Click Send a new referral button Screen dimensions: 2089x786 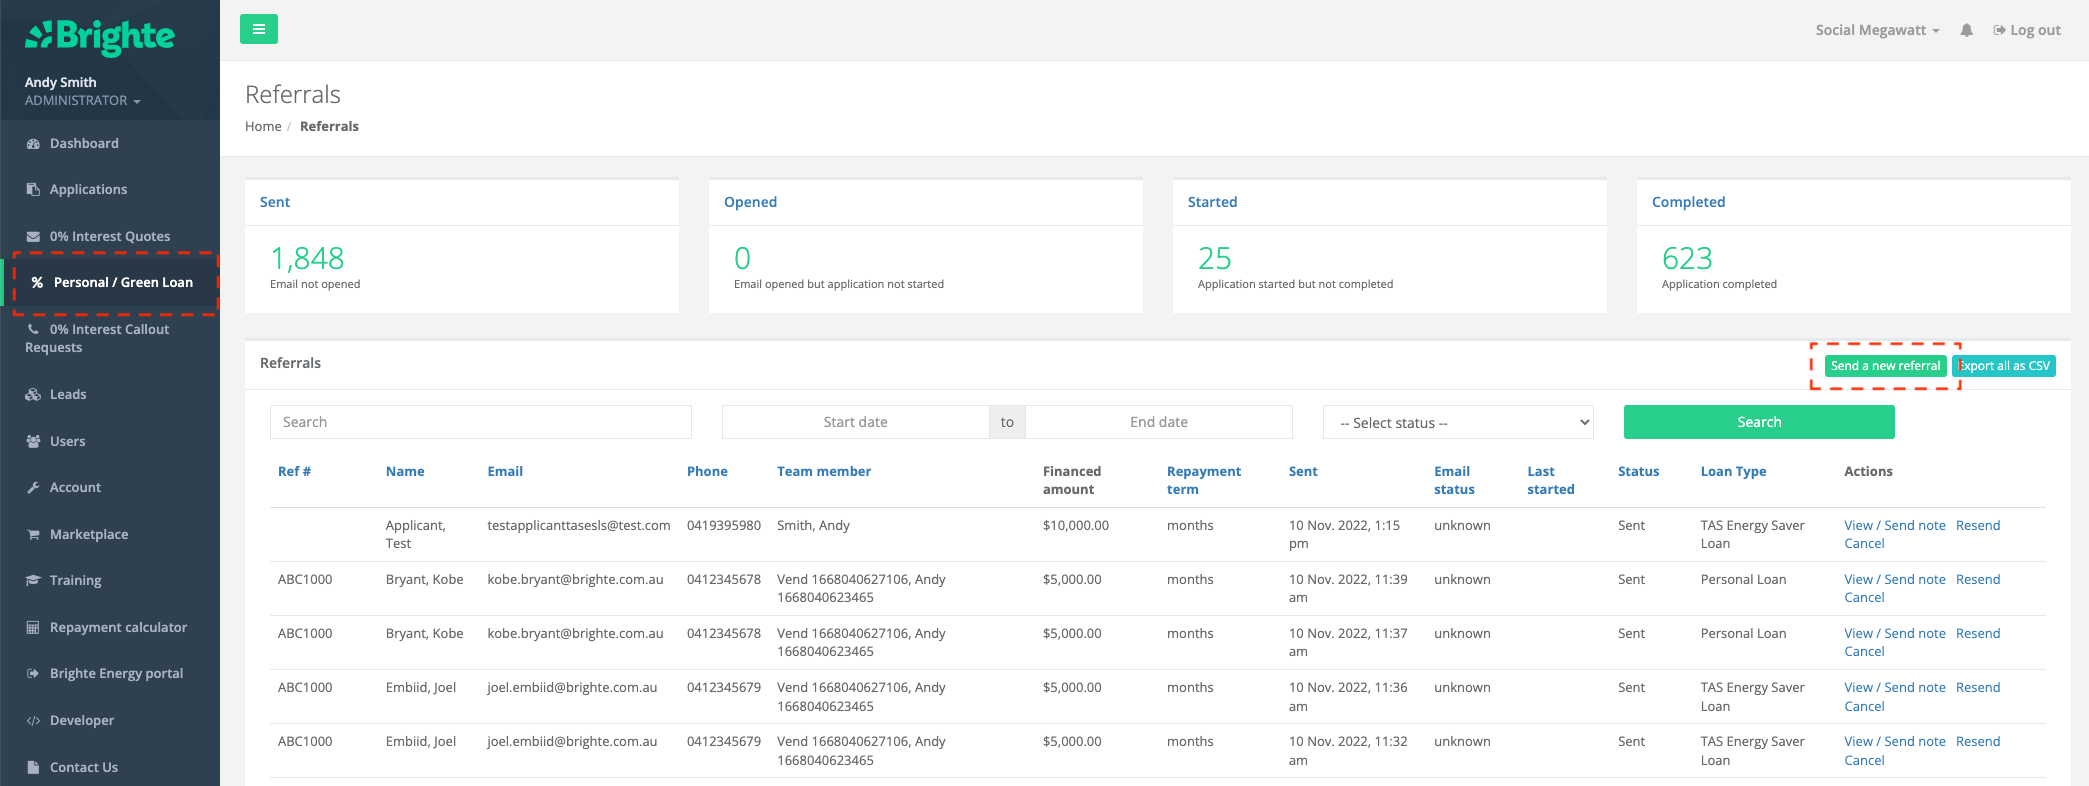click(1884, 366)
